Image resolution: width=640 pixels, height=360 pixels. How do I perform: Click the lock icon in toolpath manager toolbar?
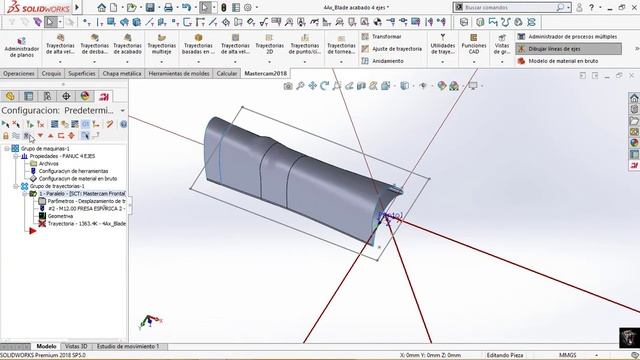(6, 136)
